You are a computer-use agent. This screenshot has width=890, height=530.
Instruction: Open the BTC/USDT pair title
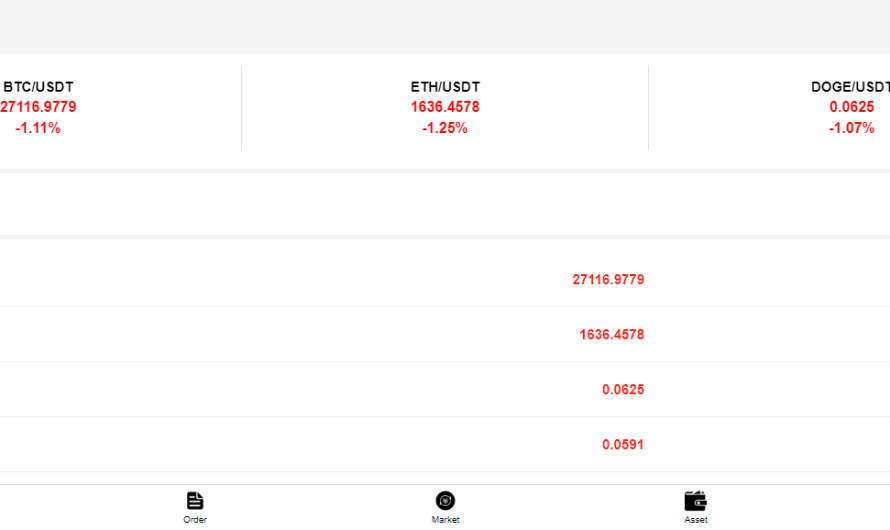[x=38, y=87]
